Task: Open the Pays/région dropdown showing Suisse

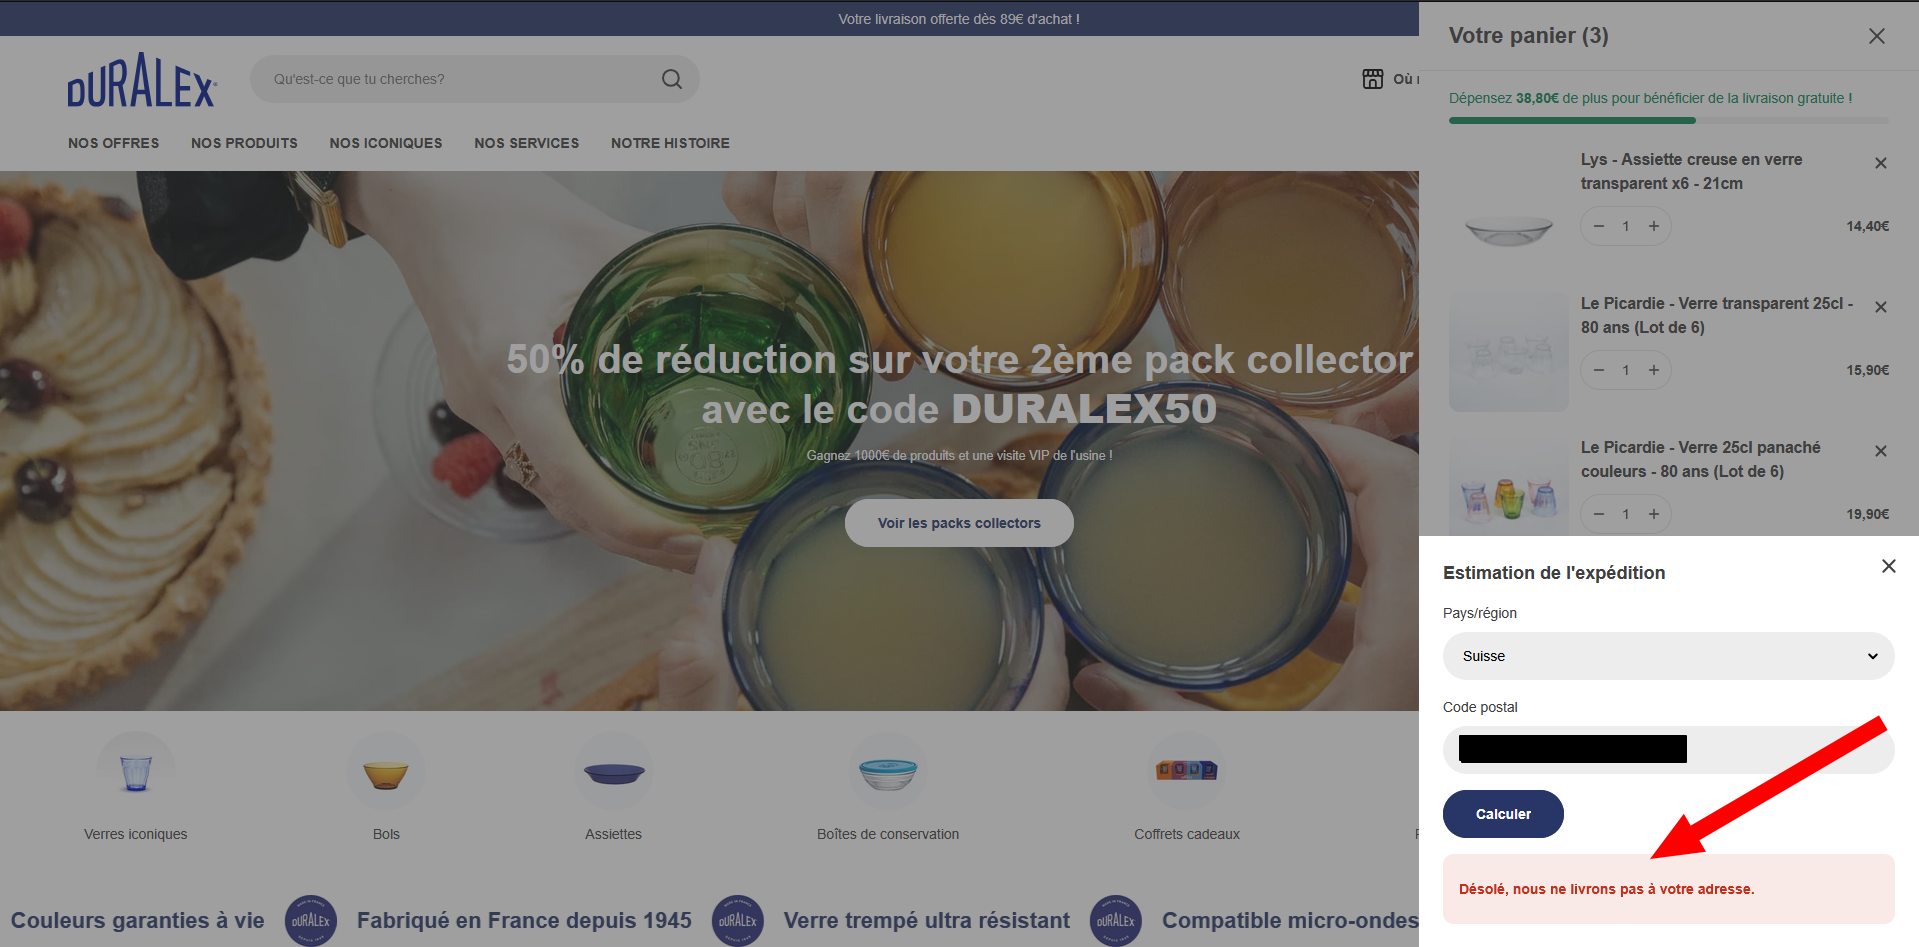Action: pos(1668,656)
